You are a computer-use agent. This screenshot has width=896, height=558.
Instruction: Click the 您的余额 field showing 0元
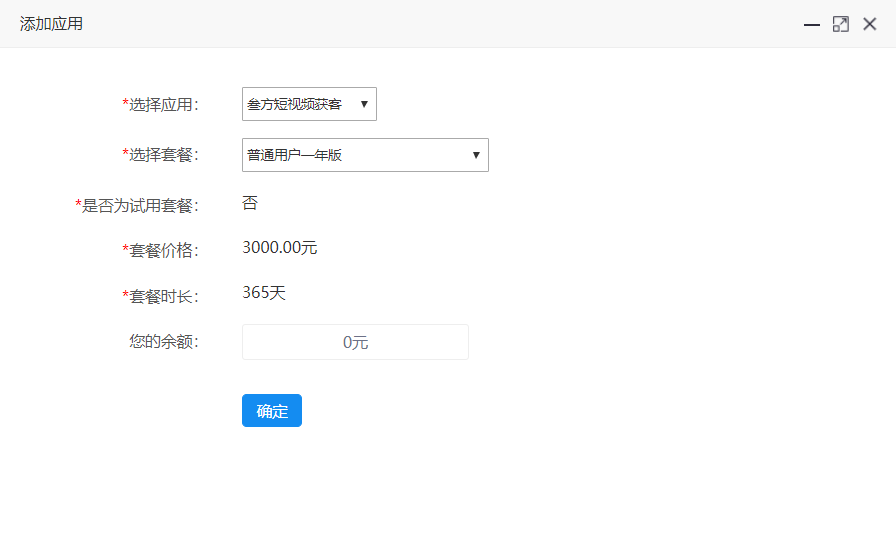[355, 342]
